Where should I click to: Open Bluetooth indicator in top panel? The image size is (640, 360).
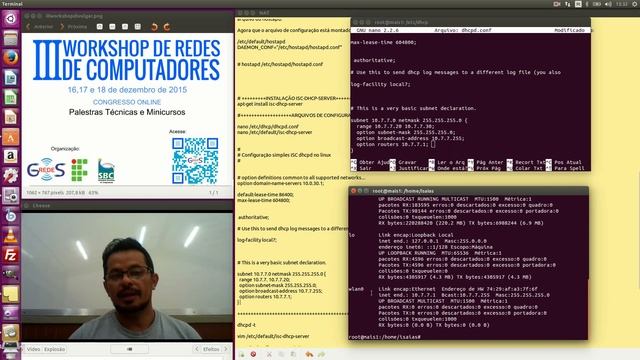click(587, 4)
